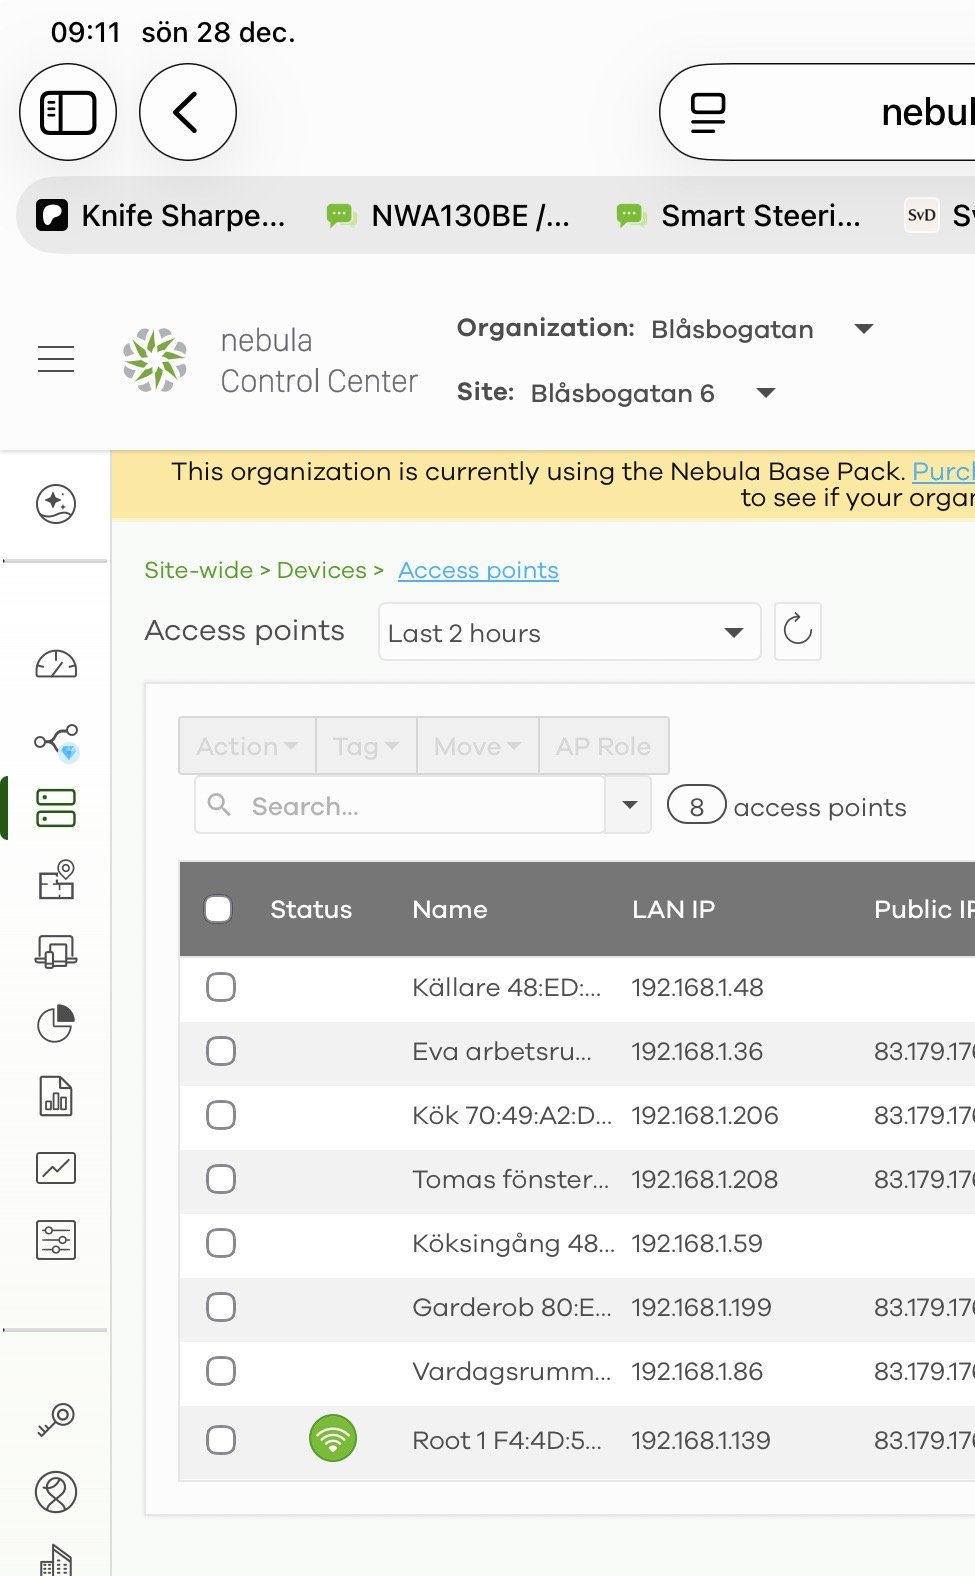Open the page menu icon in address bar
Image resolution: width=975 pixels, height=1576 pixels.
(708, 112)
